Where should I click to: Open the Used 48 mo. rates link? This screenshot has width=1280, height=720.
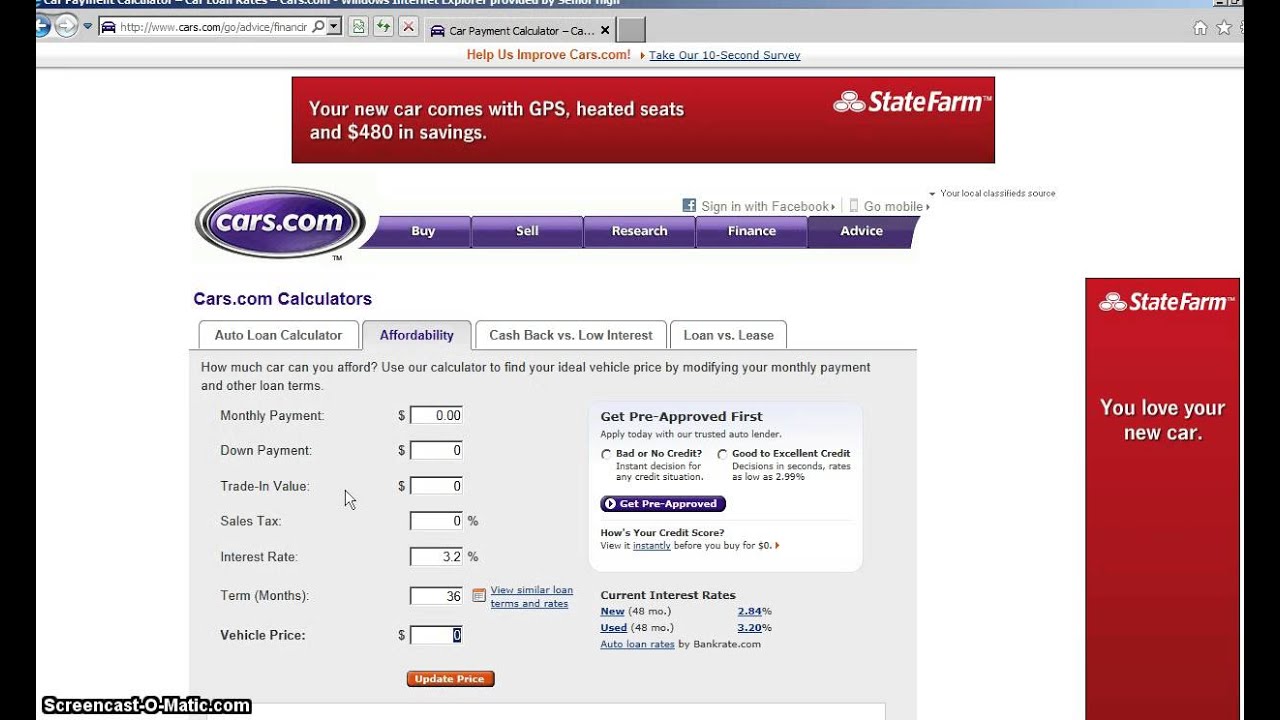pos(614,628)
